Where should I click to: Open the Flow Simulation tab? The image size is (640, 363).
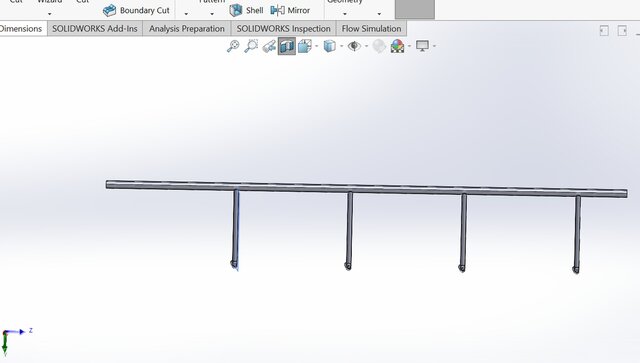tap(371, 29)
